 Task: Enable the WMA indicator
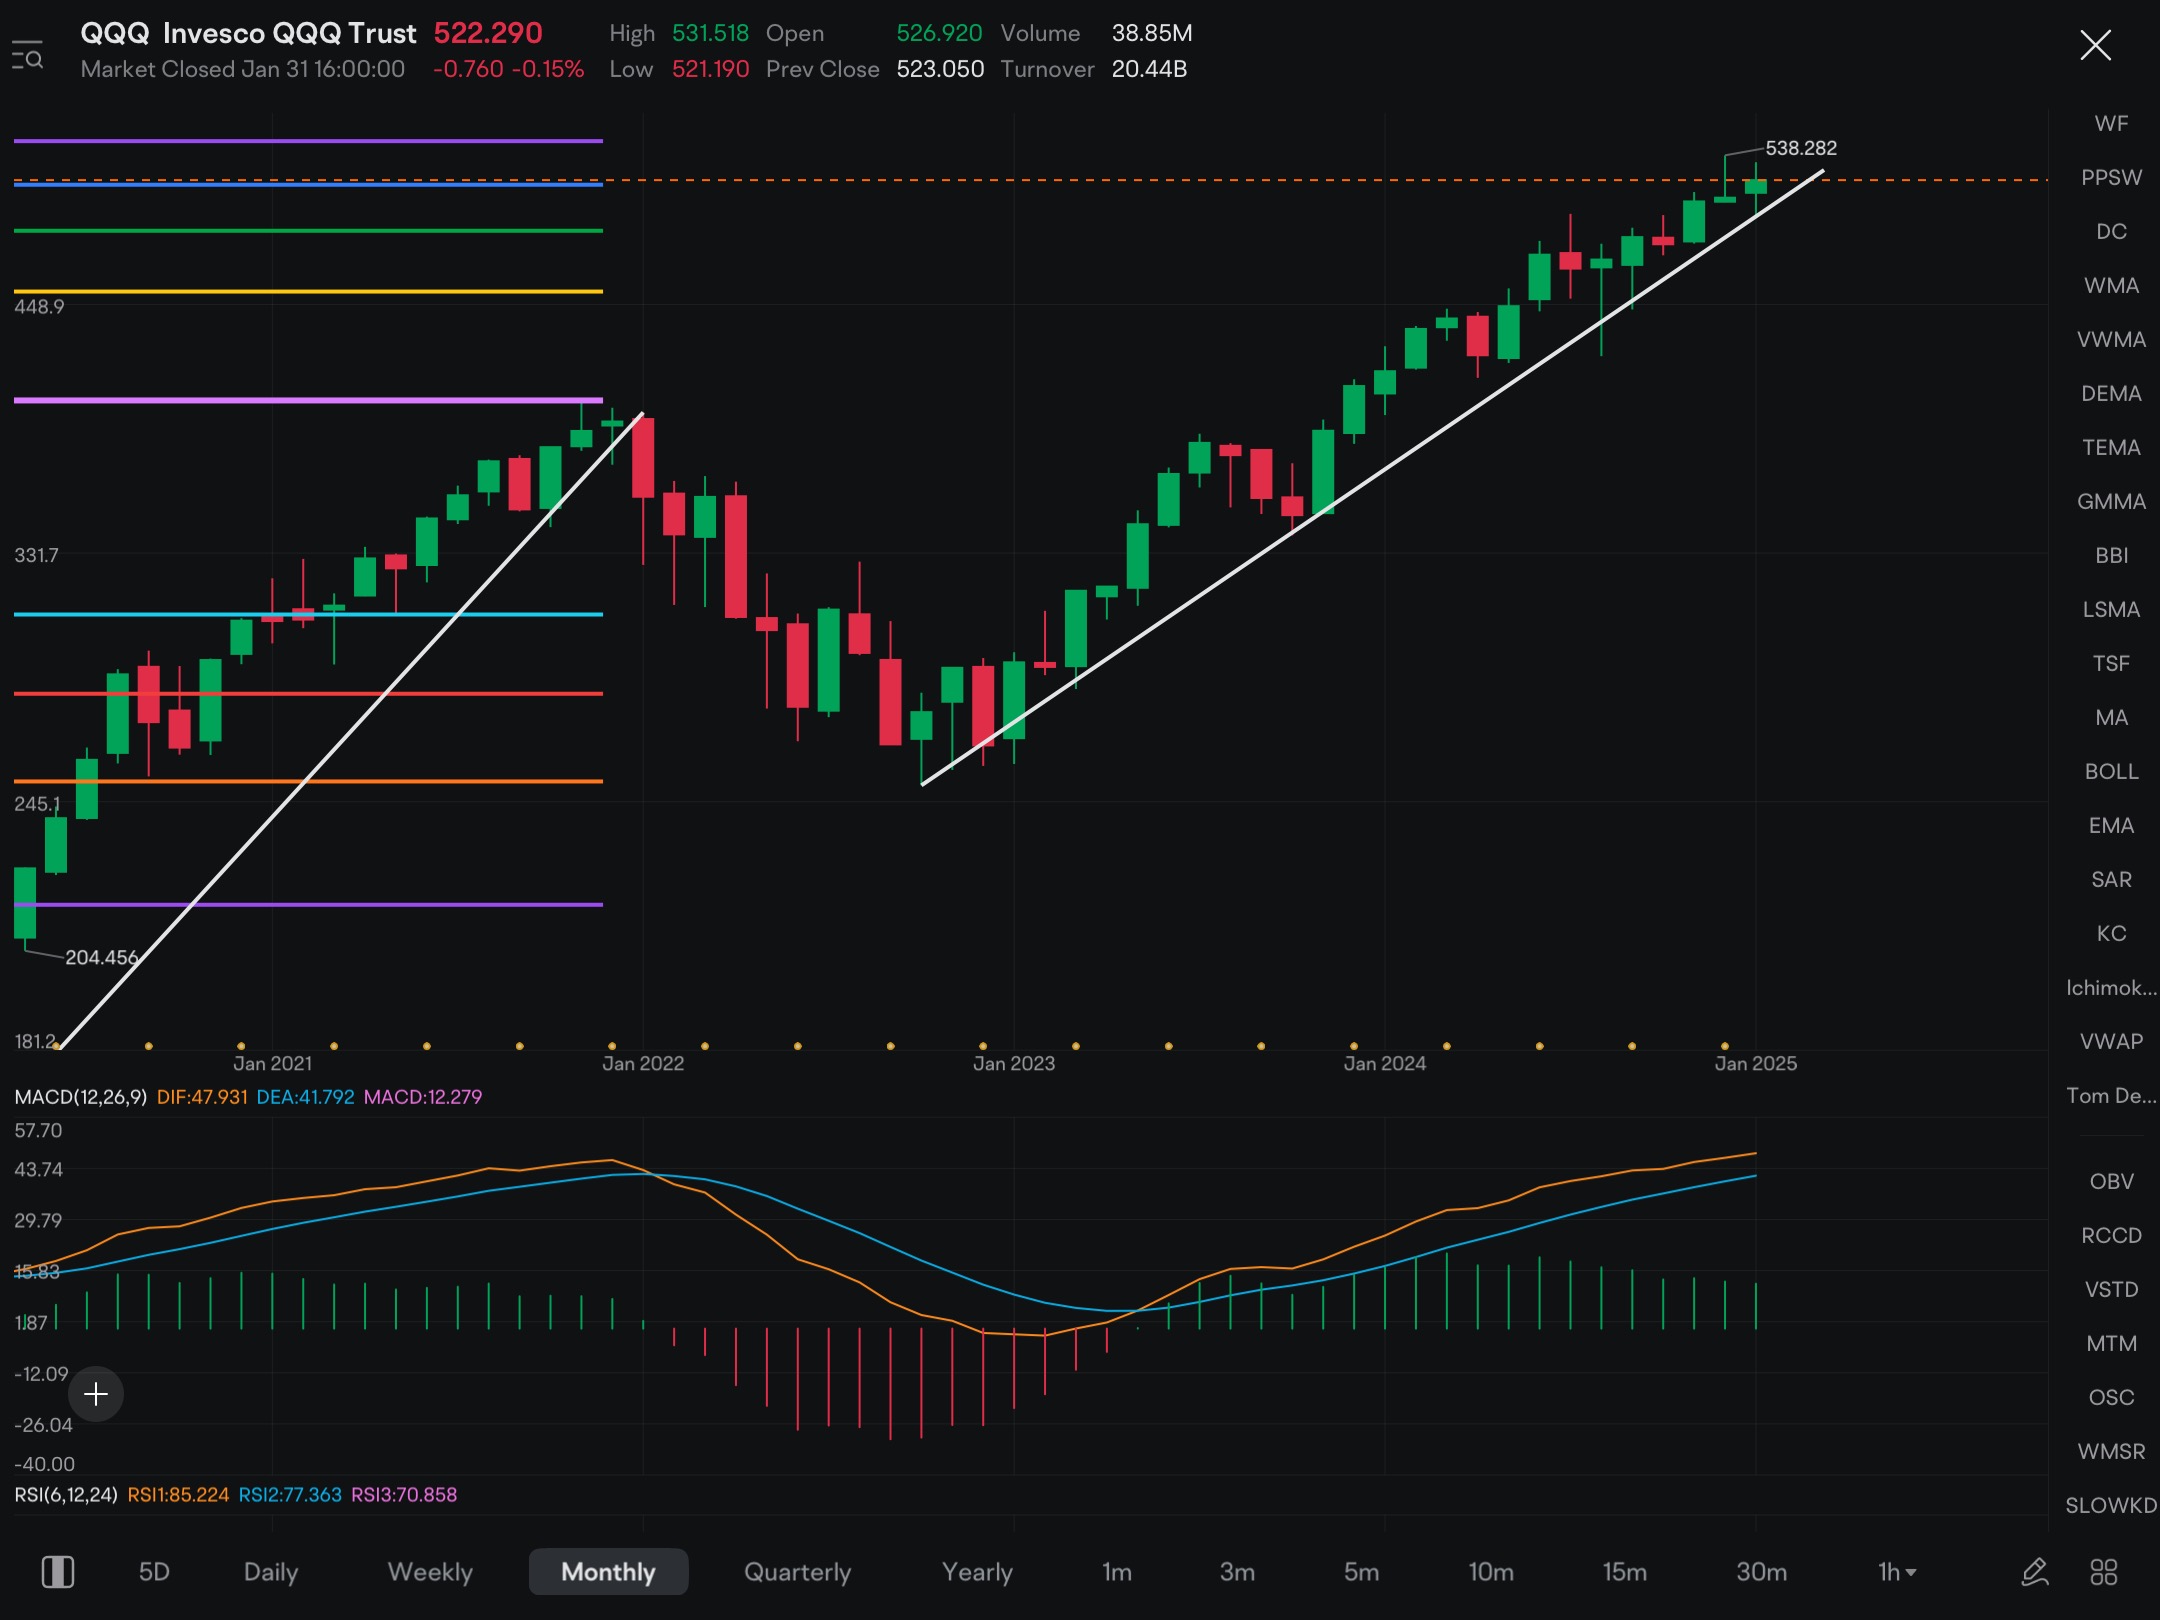(2111, 285)
